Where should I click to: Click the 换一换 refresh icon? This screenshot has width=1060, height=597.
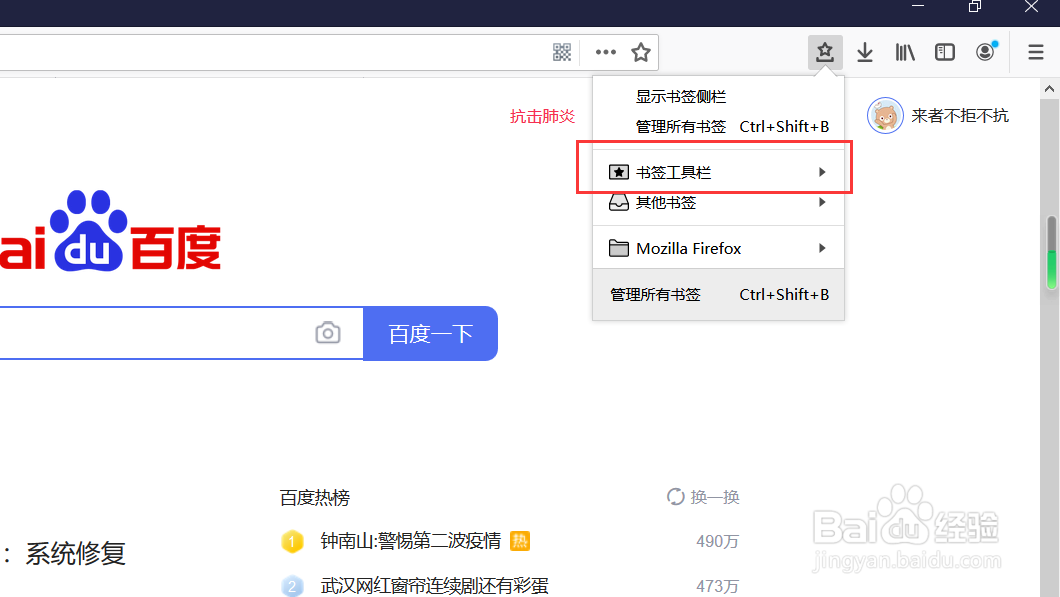[x=675, y=497]
